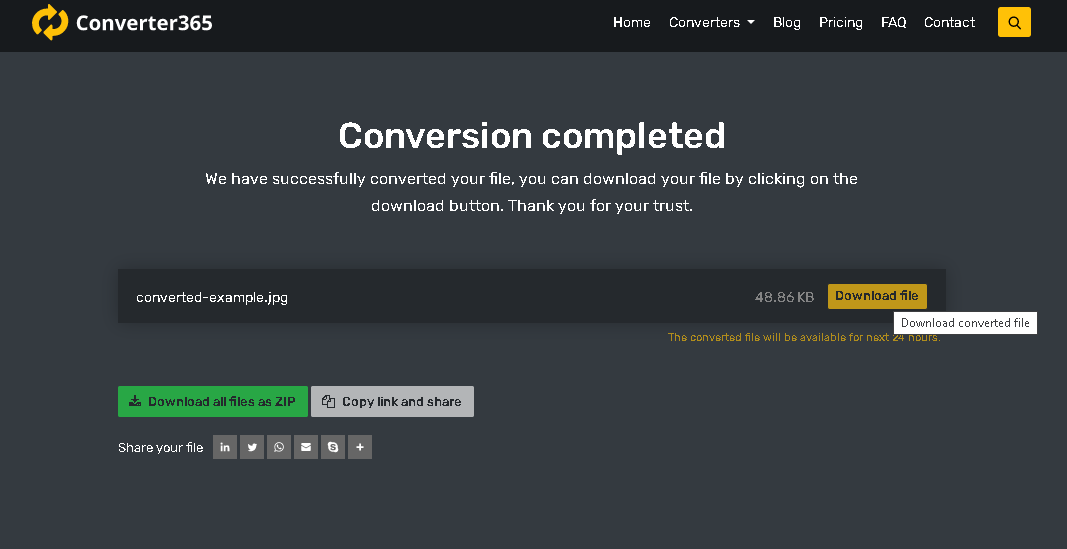Click the converted-example.jpg file name
The width and height of the screenshot is (1067, 549).
(212, 297)
